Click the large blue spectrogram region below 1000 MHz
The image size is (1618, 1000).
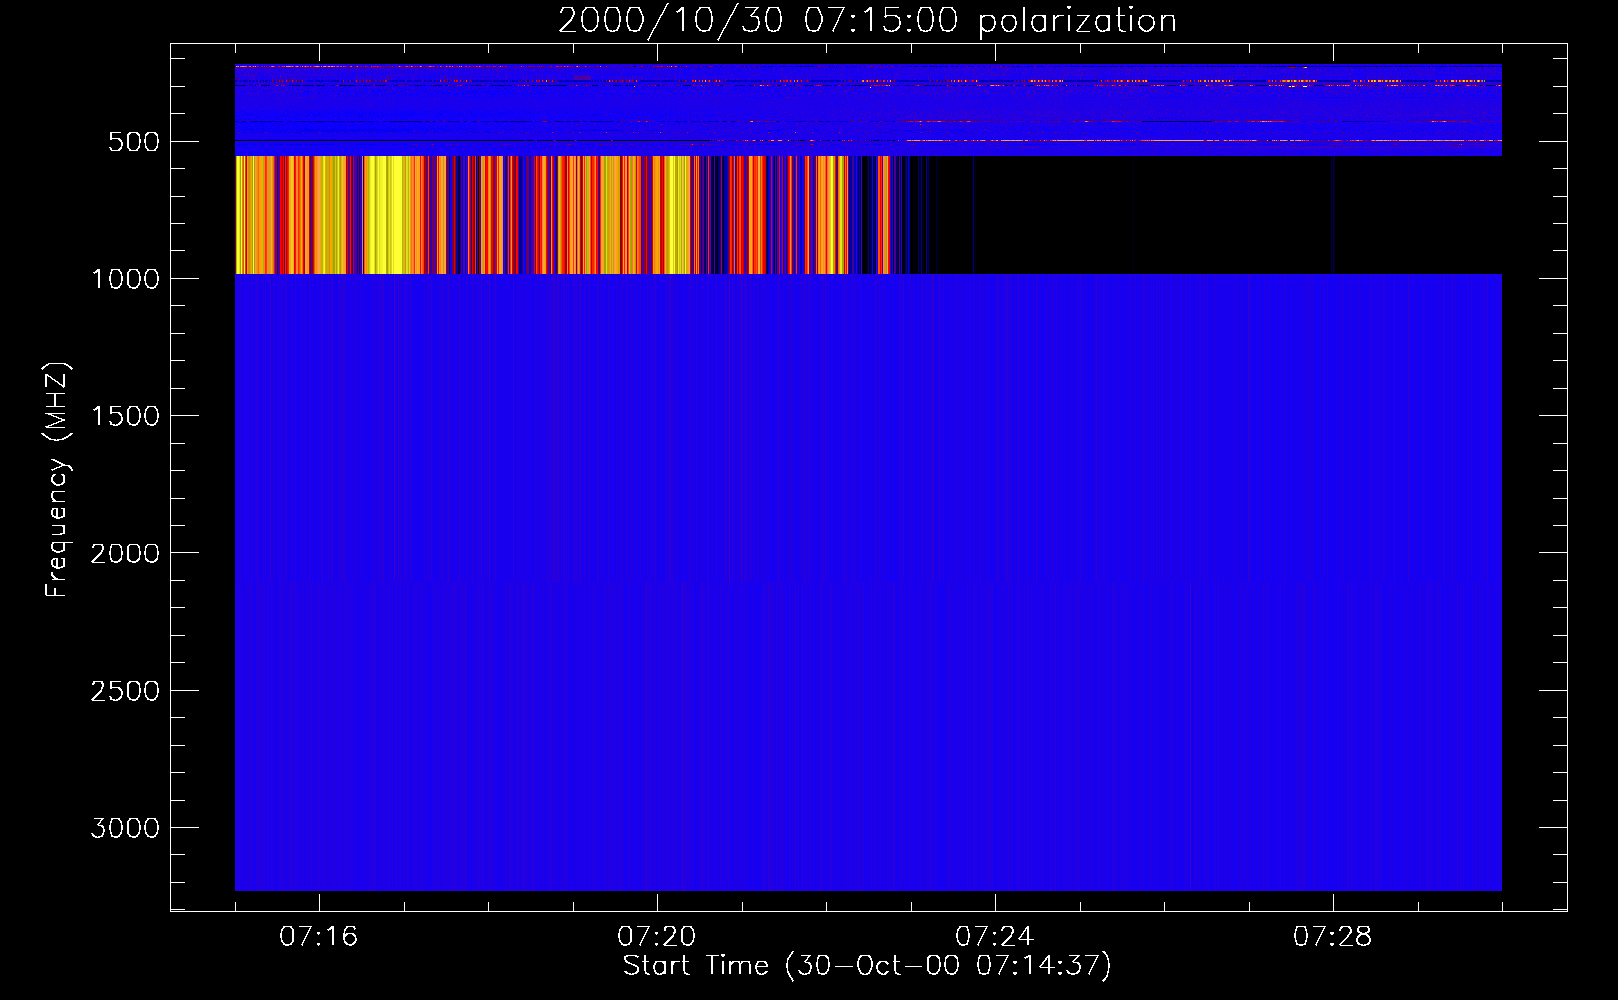tap(868, 582)
